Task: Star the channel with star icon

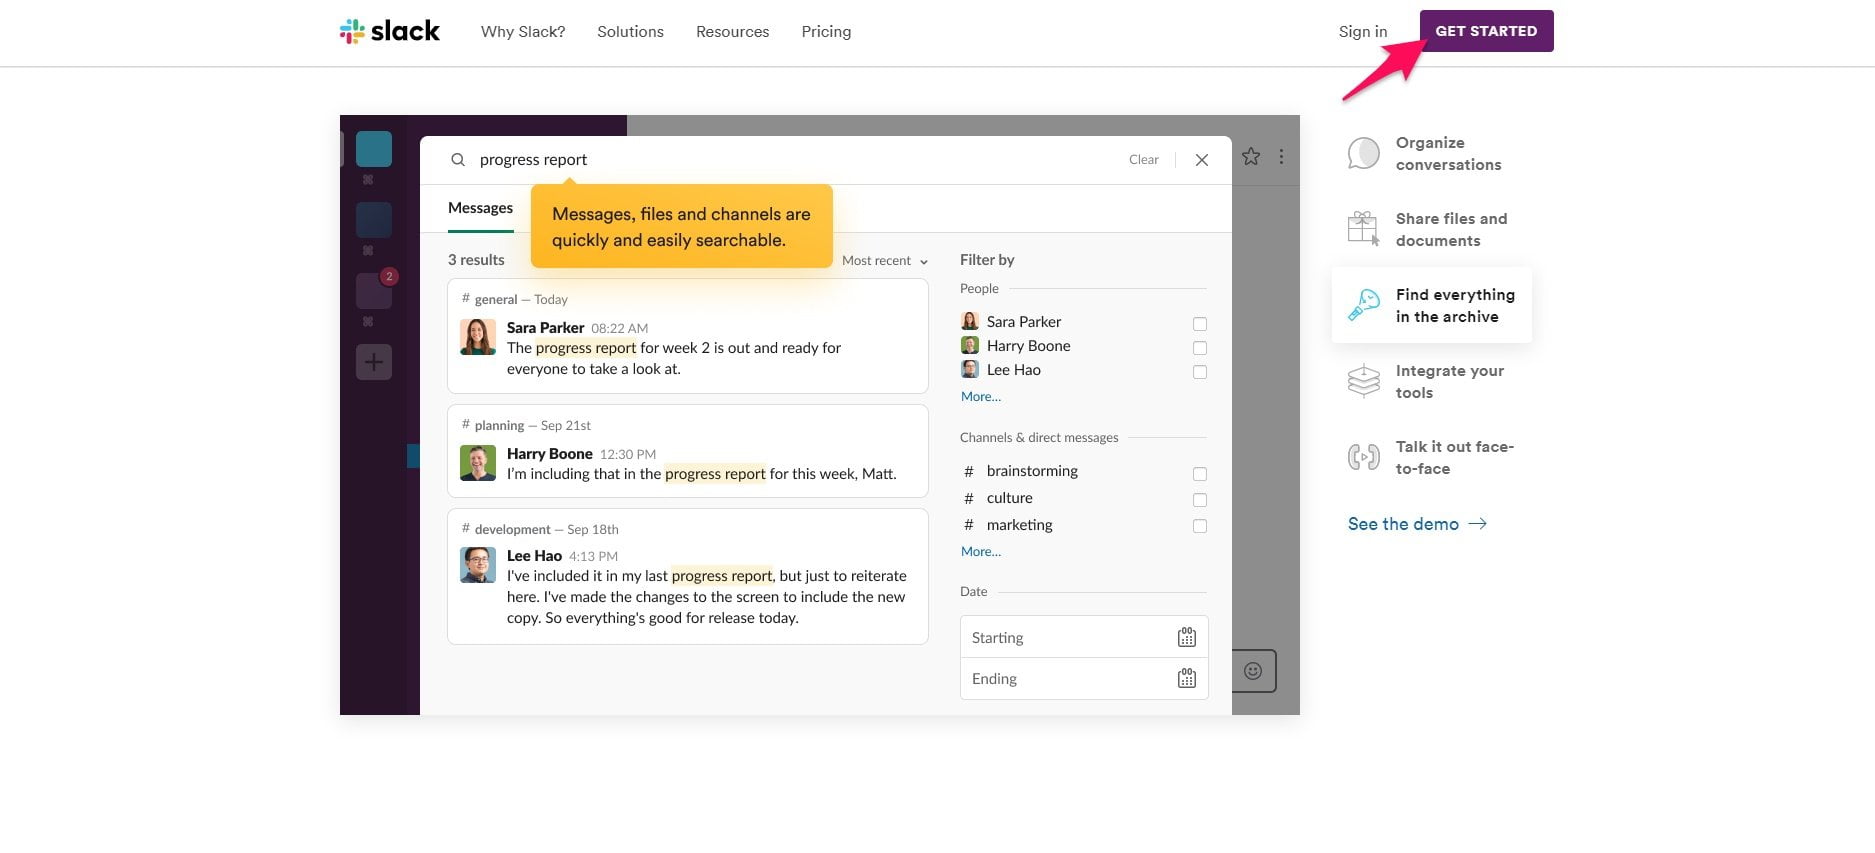Action: click(x=1251, y=157)
